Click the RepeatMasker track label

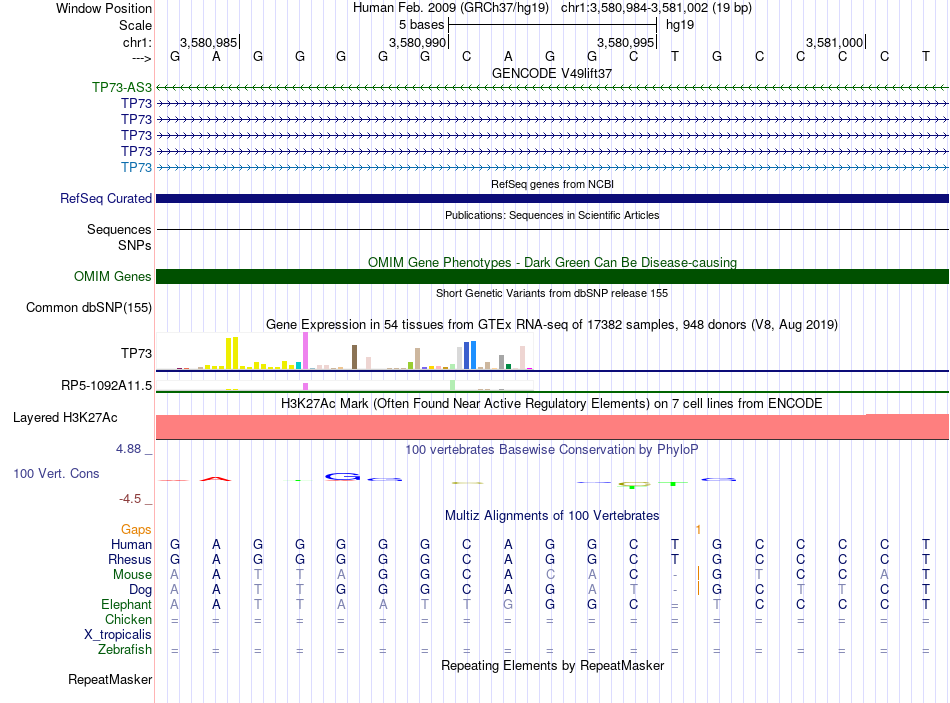[x=110, y=679]
